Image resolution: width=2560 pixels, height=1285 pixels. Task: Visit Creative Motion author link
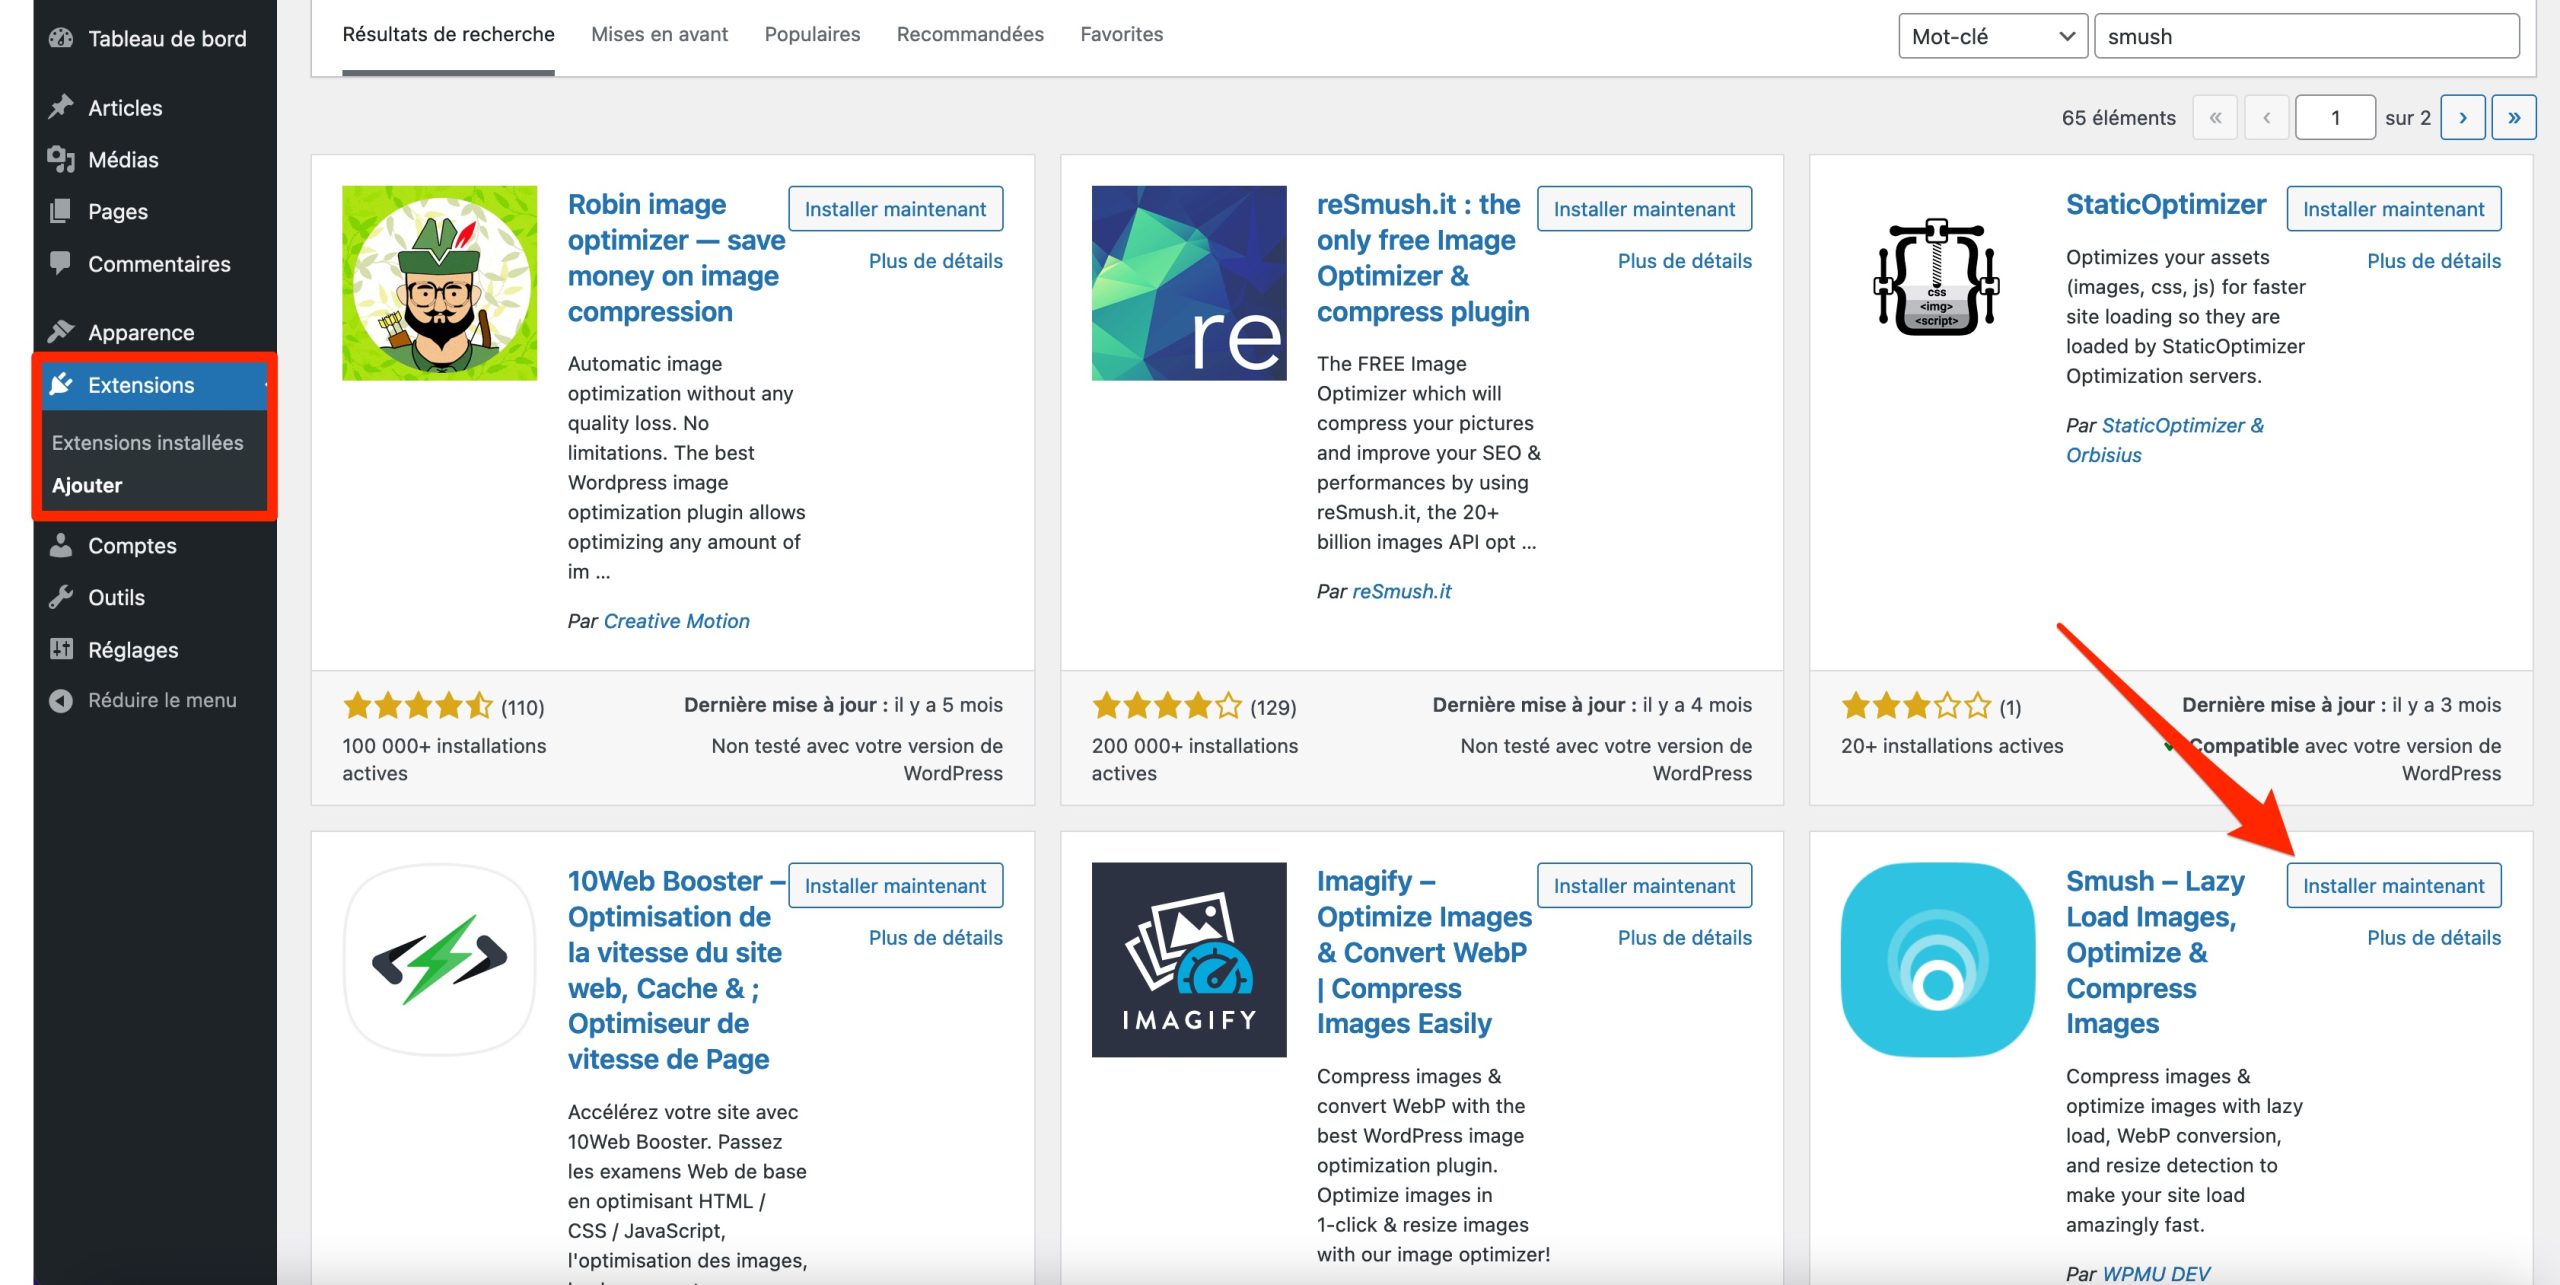(x=676, y=621)
